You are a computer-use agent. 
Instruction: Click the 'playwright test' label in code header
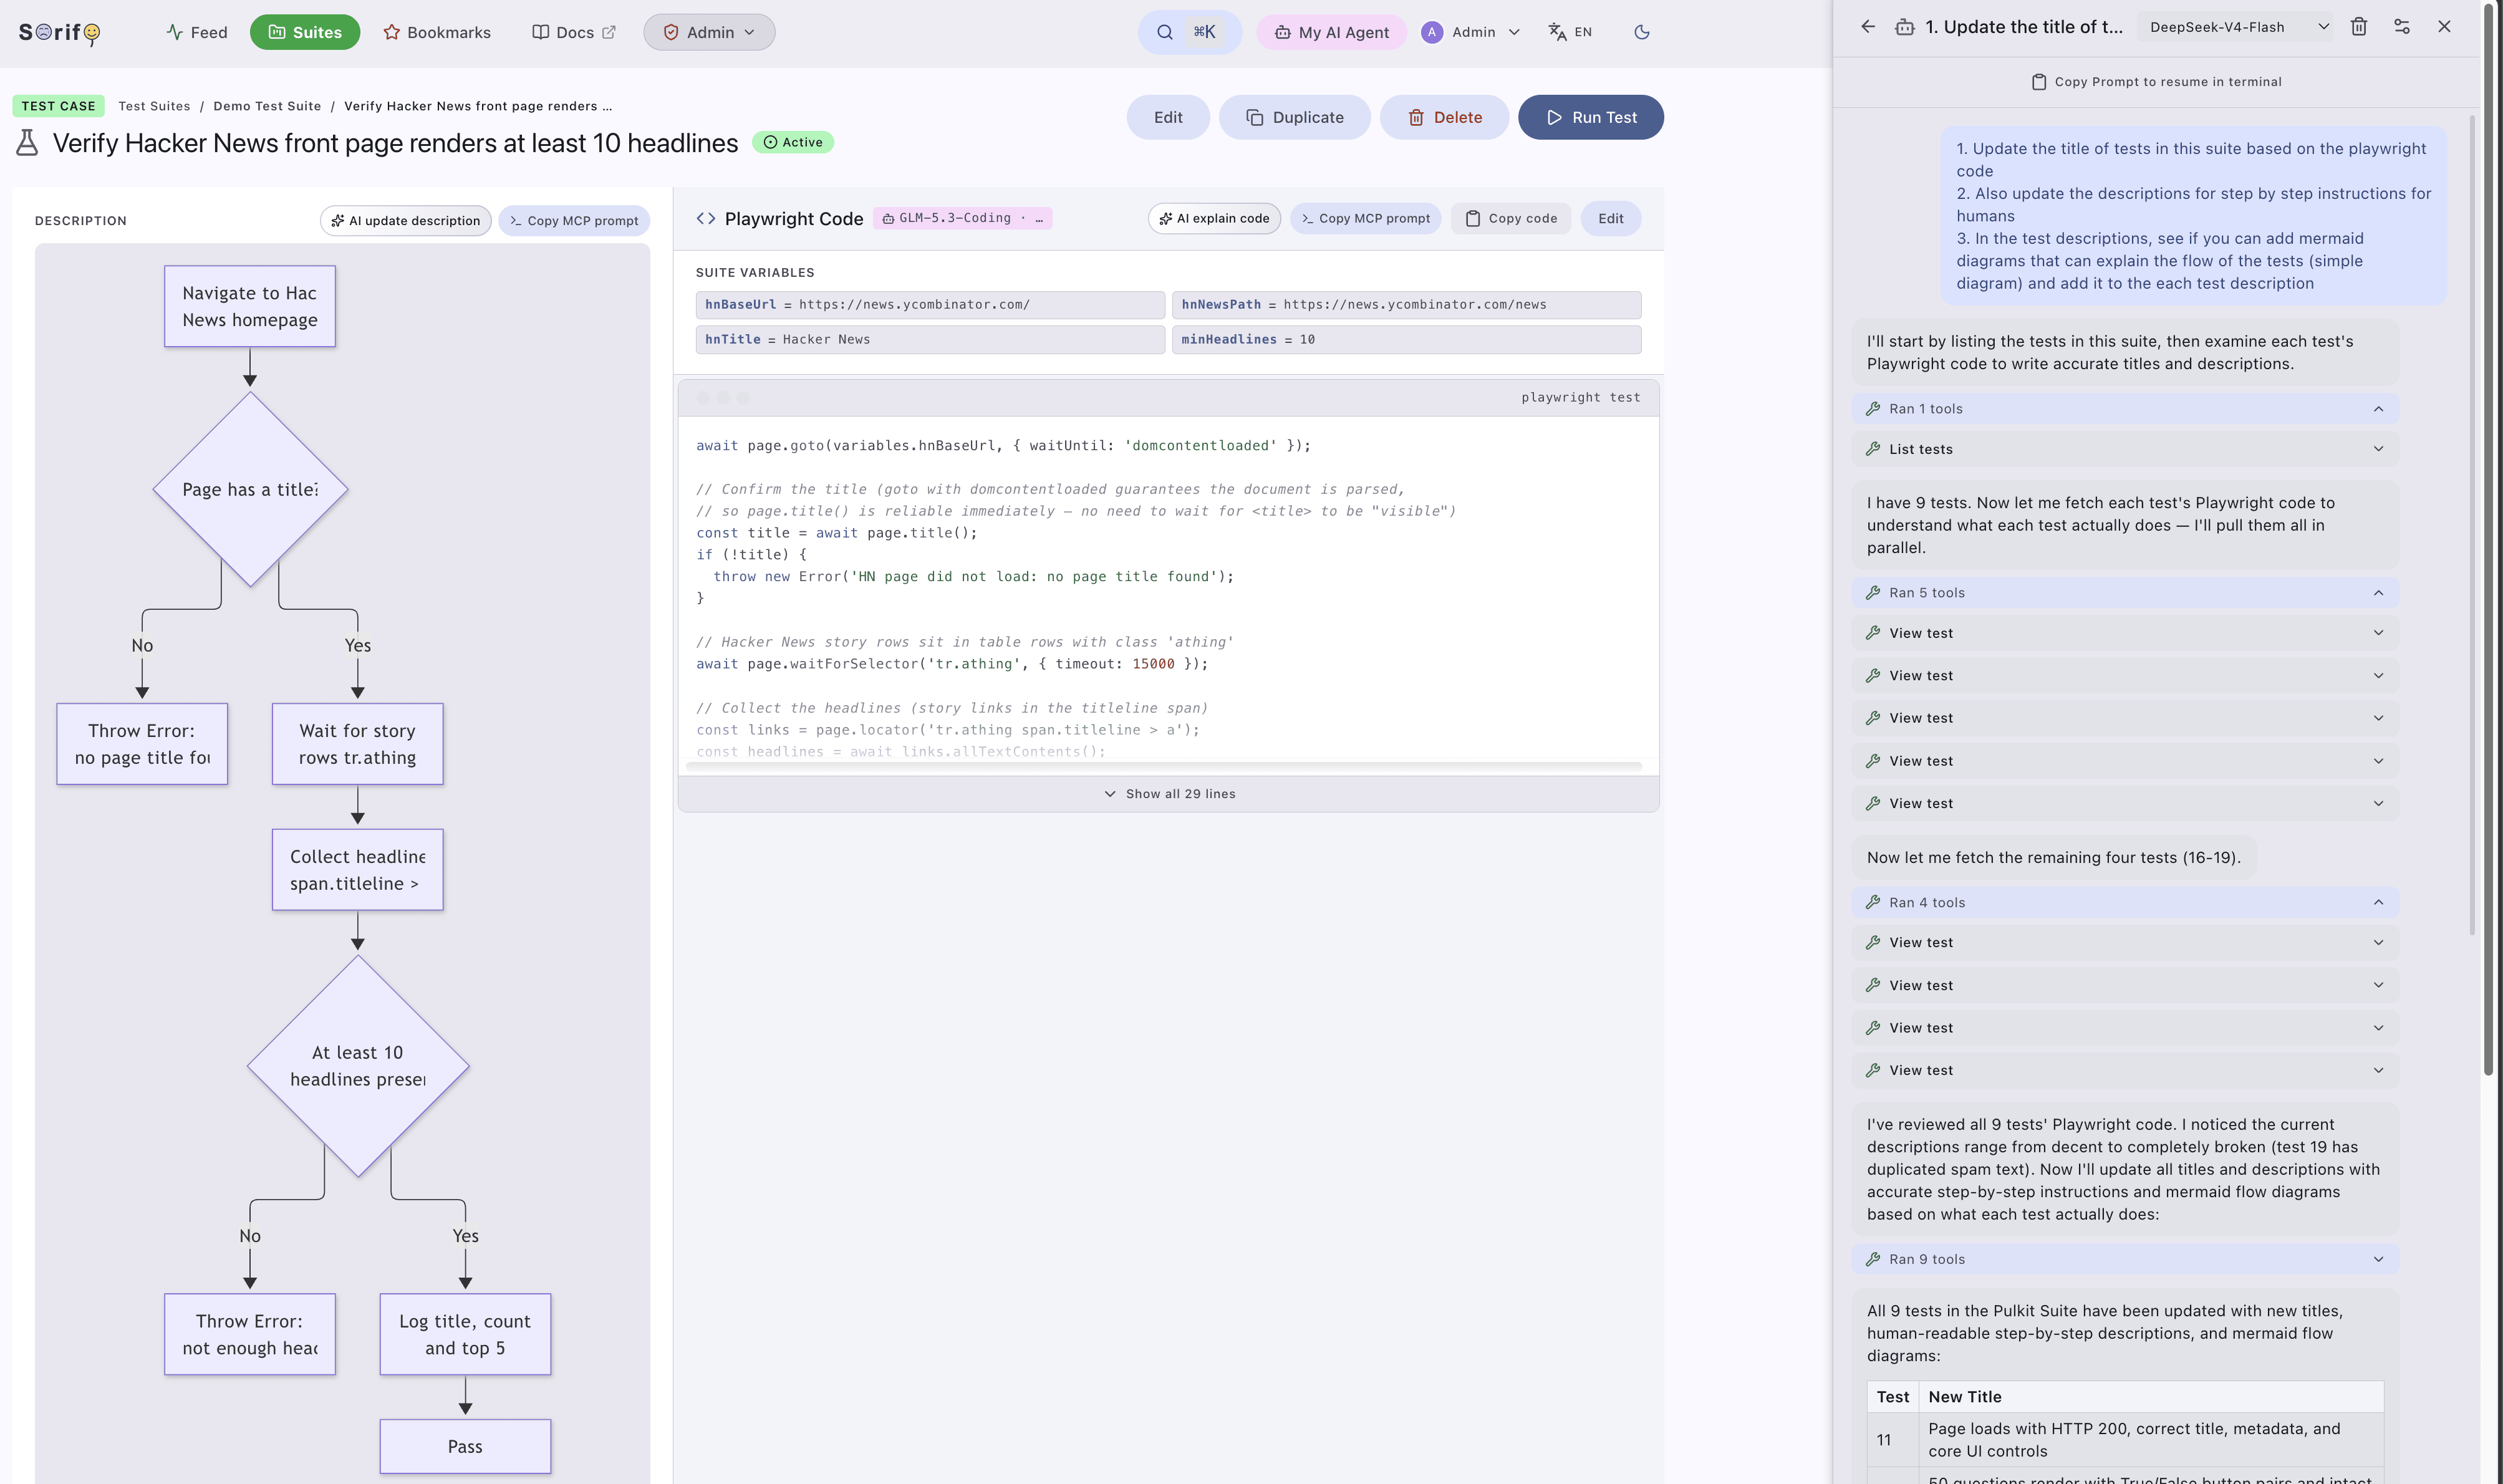(x=1580, y=398)
